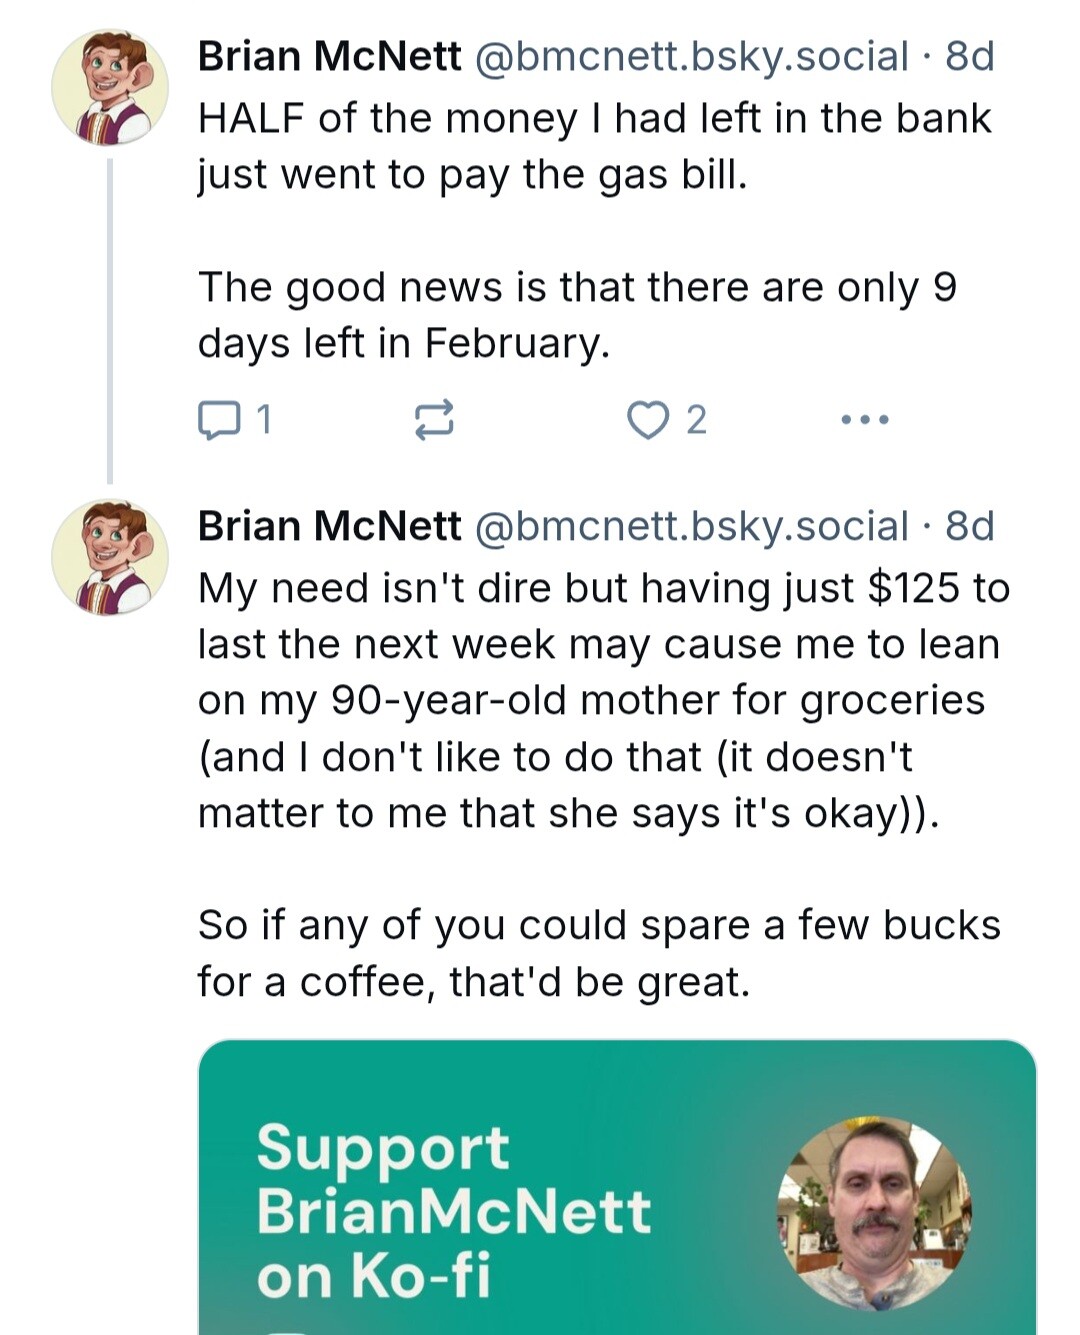
Task: Click the like count number 2
Action: (696, 420)
